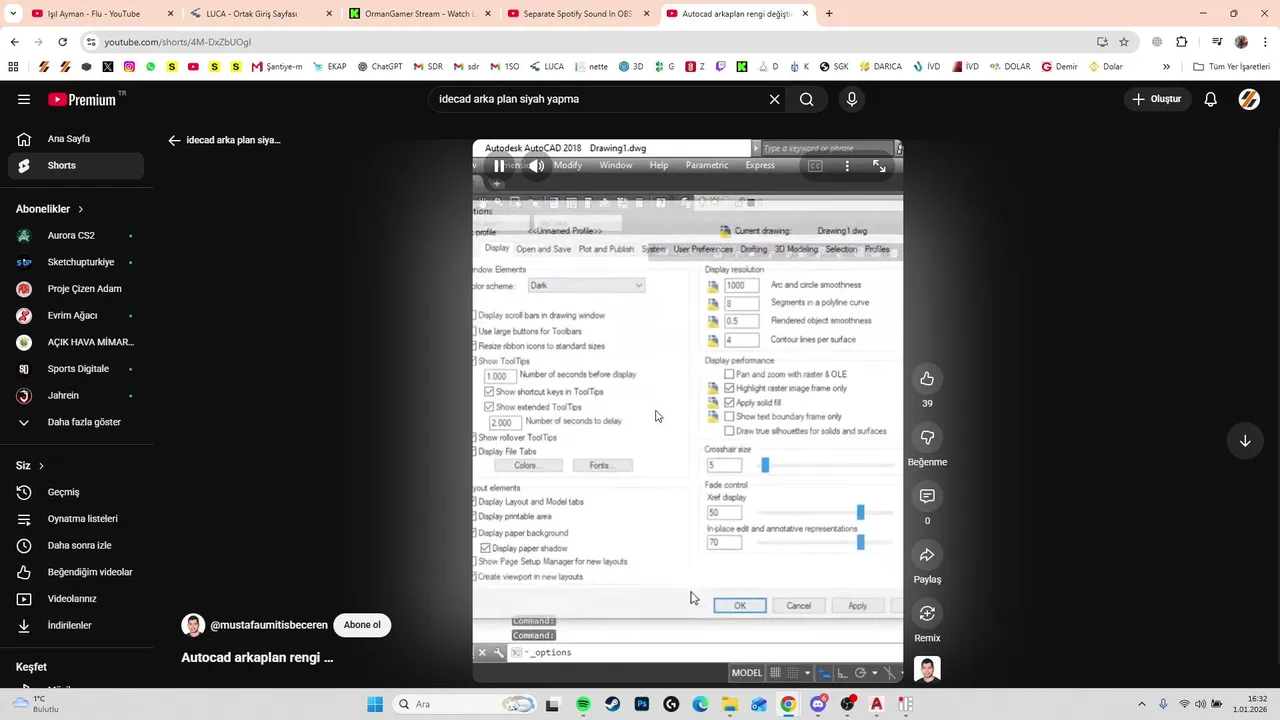Open Discord from the taskbar
The height and width of the screenshot is (720, 1280).
[x=818, y=704]
